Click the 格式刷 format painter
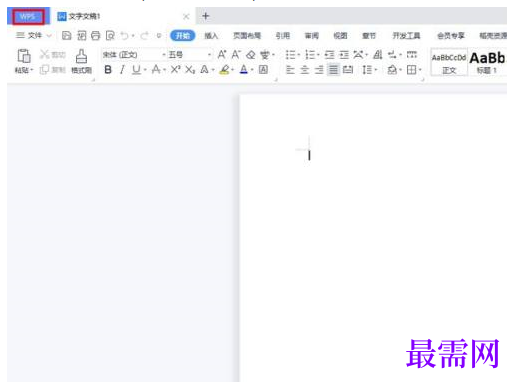 (x=81, y=61)
